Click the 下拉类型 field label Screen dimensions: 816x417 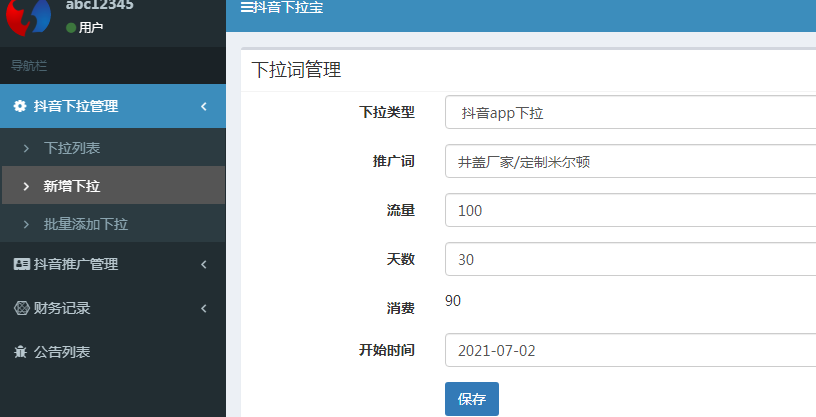pyautogui.click(x=387, y=112)
